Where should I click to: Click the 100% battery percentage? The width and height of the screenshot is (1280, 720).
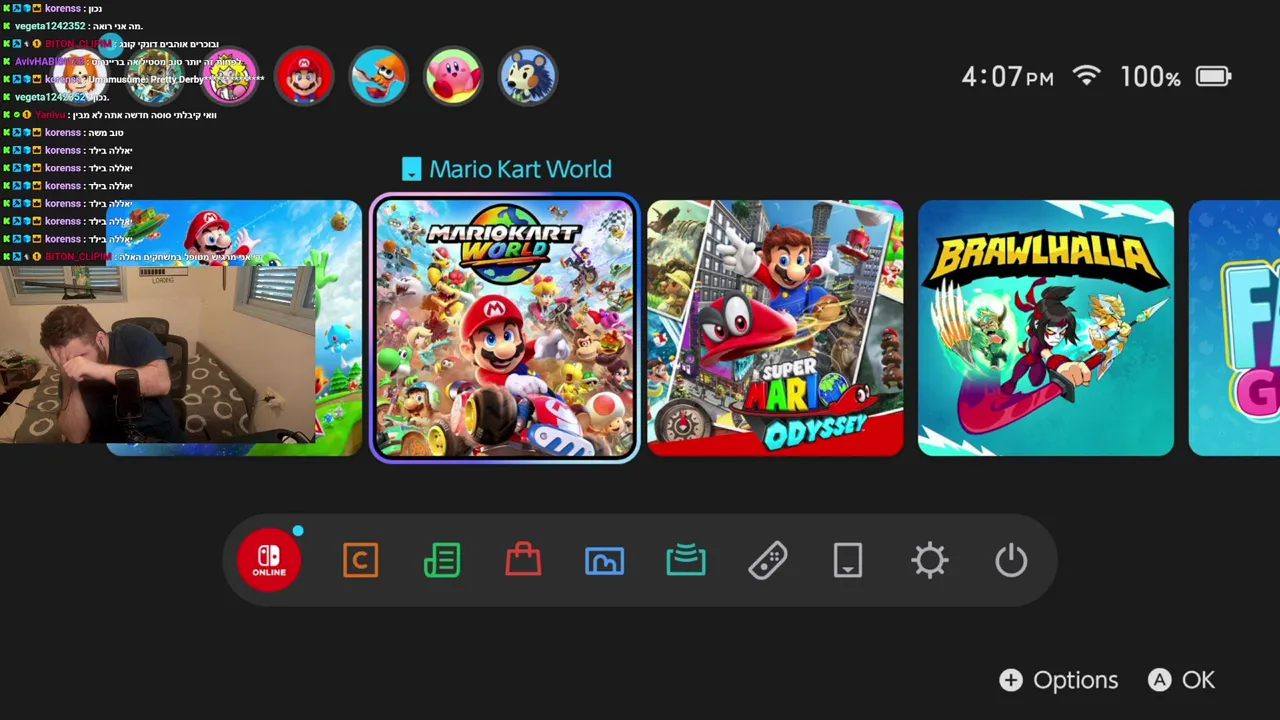[1150, 77]
